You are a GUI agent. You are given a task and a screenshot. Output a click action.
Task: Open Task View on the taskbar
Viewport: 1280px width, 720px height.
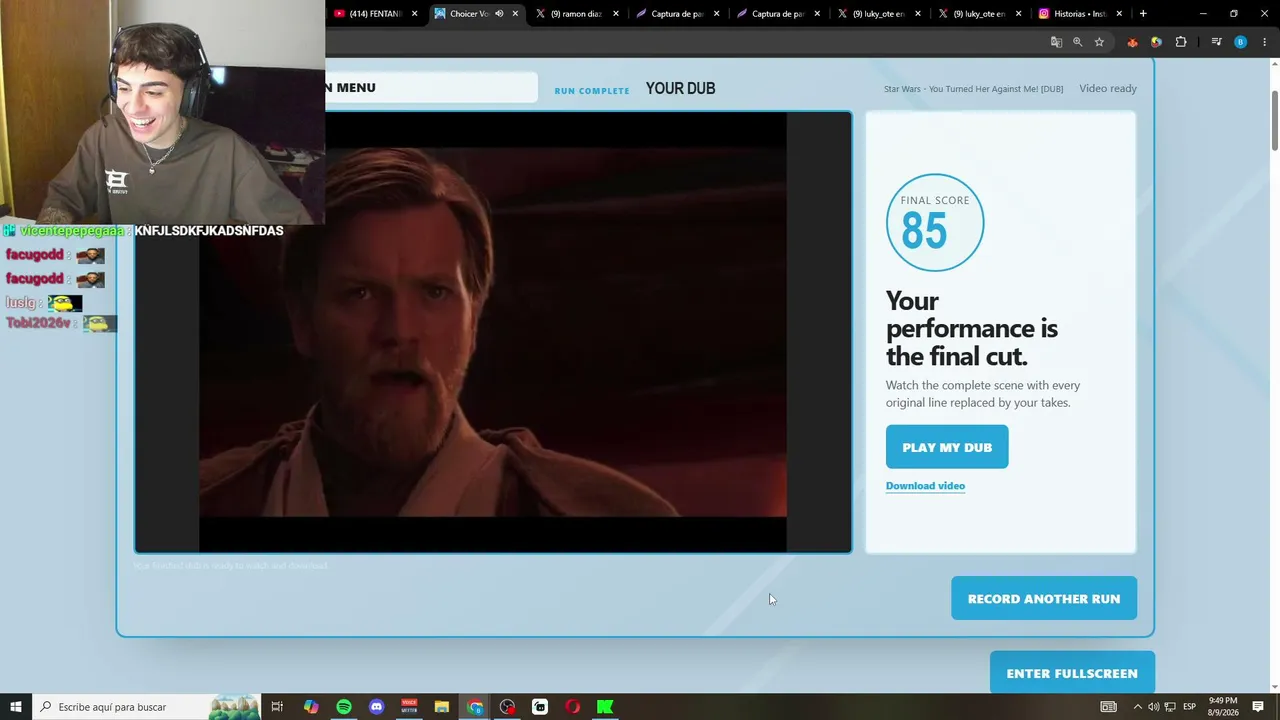coord(277,707)
